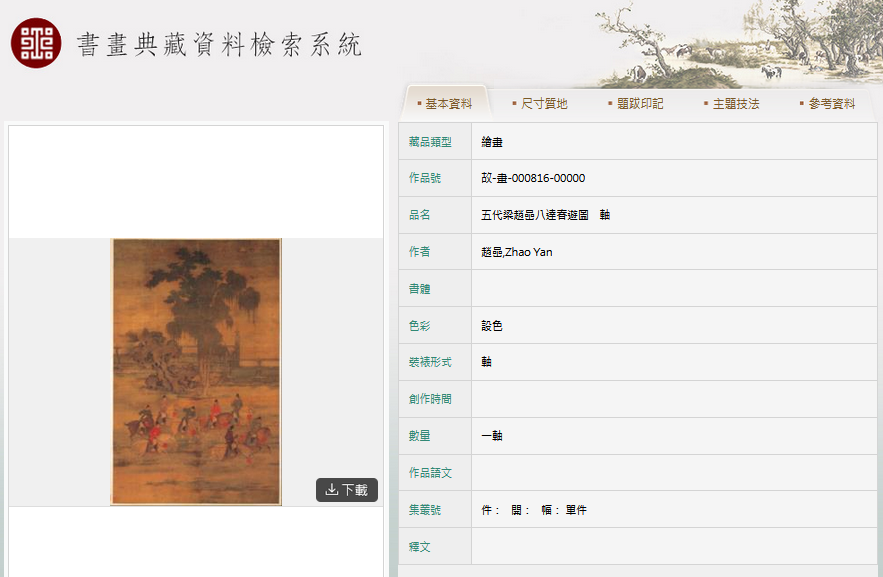Image resolution: width=883 pixels, height=577 pixels.
Task: Open the 尺寸質地 tab
Action: pos(540,104)
